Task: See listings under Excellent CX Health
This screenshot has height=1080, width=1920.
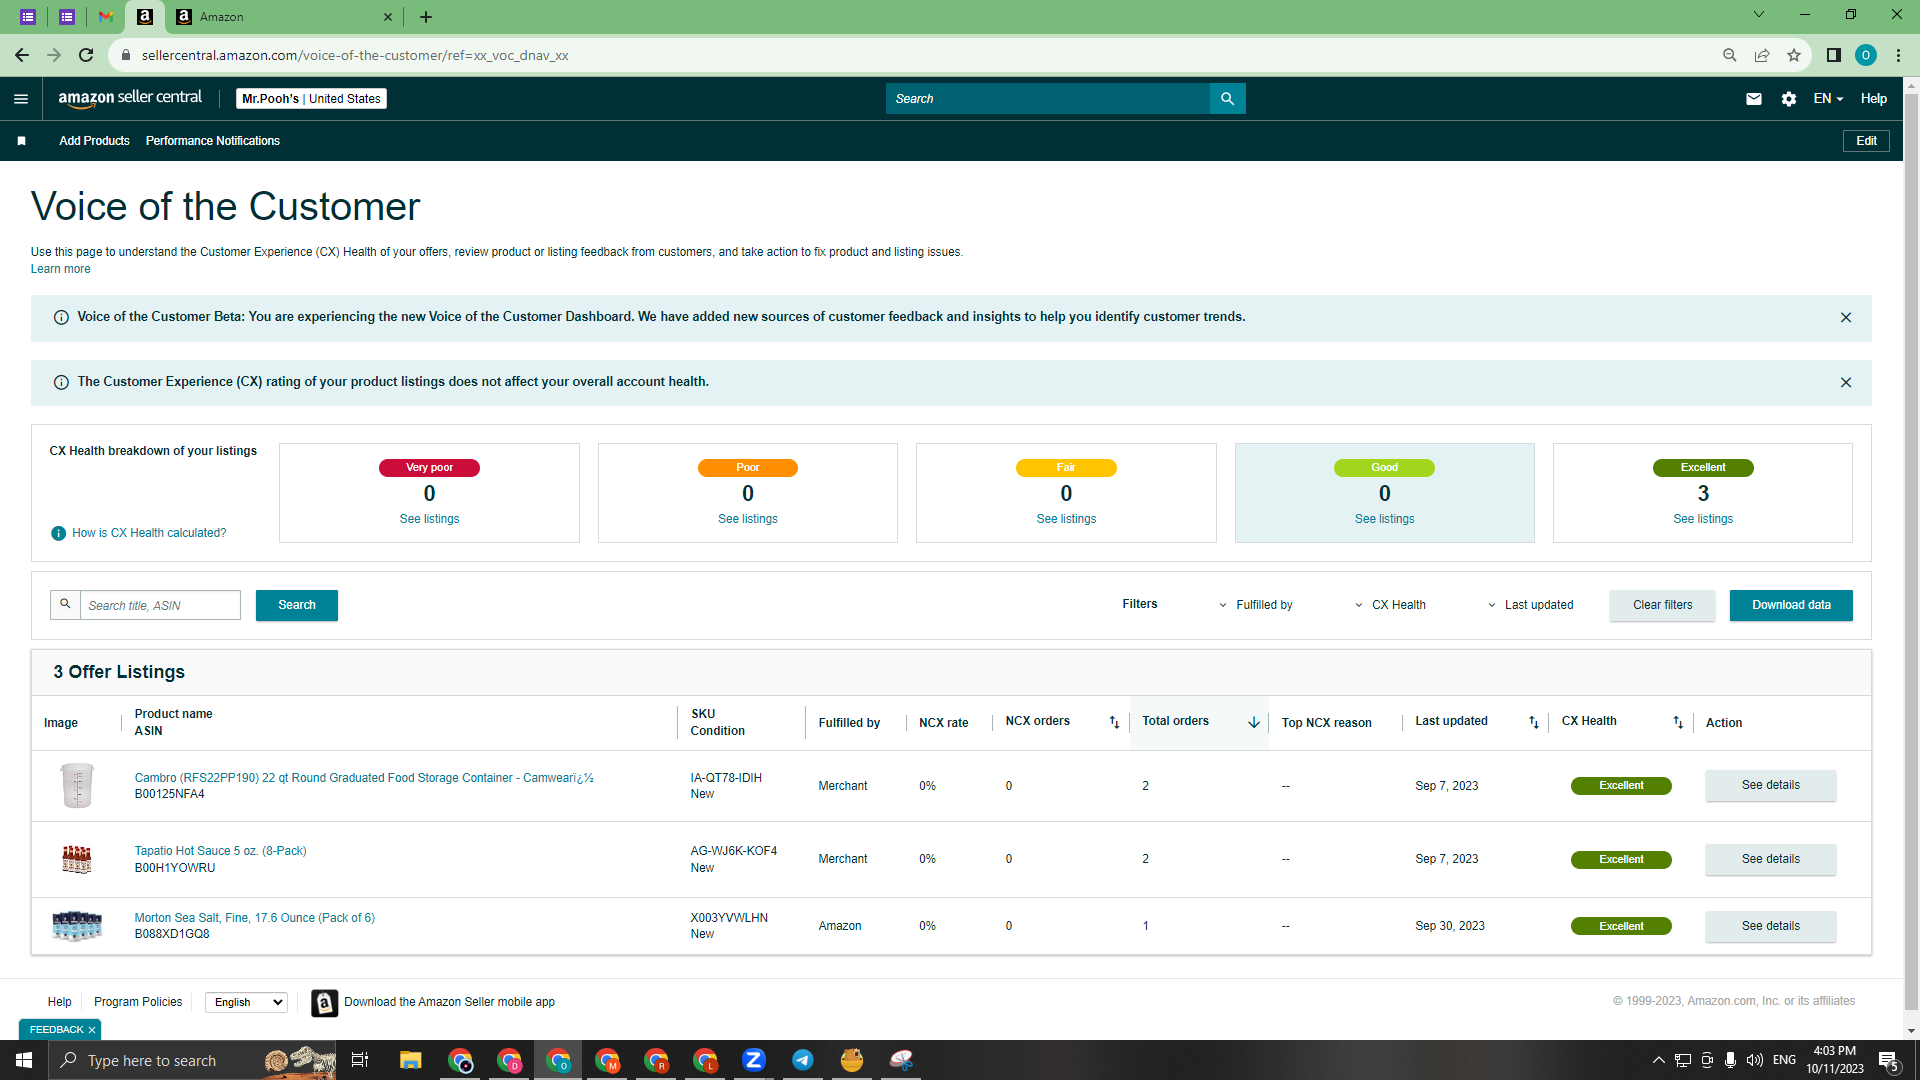Action: pyautogui.click(x=1703, y=519)
